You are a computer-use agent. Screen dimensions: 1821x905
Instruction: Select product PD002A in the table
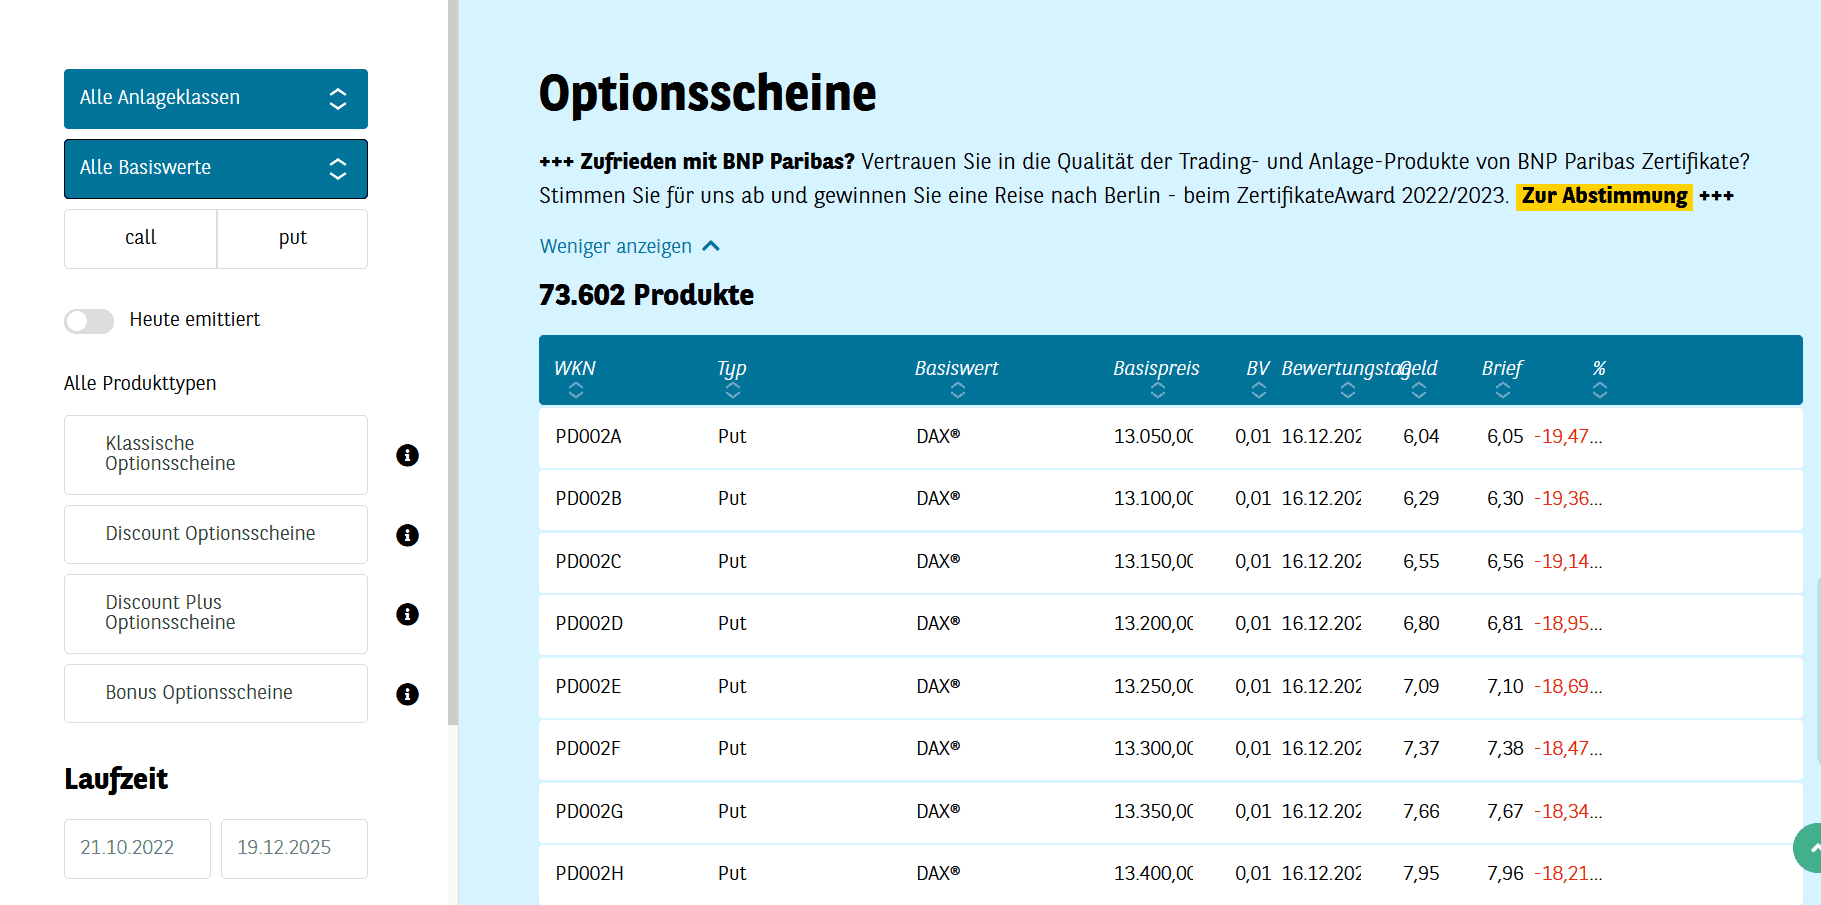pos(588,436)
